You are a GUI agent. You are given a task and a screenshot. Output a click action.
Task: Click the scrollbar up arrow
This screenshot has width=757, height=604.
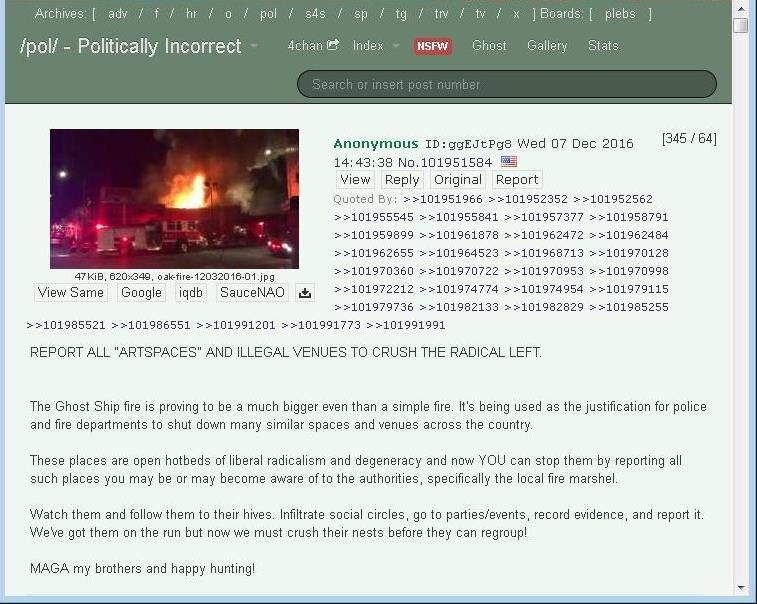(740, 8)
